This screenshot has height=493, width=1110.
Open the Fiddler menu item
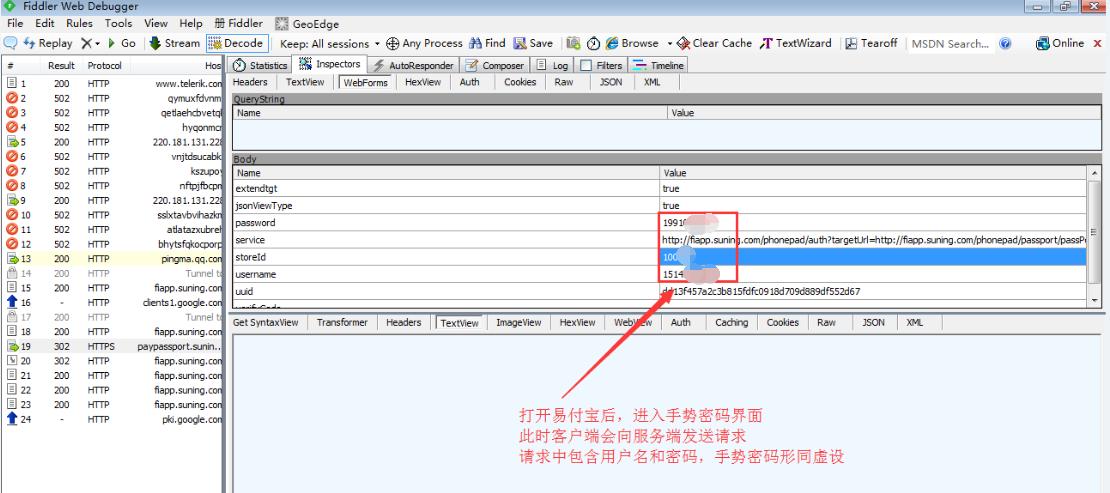[238, 23]
